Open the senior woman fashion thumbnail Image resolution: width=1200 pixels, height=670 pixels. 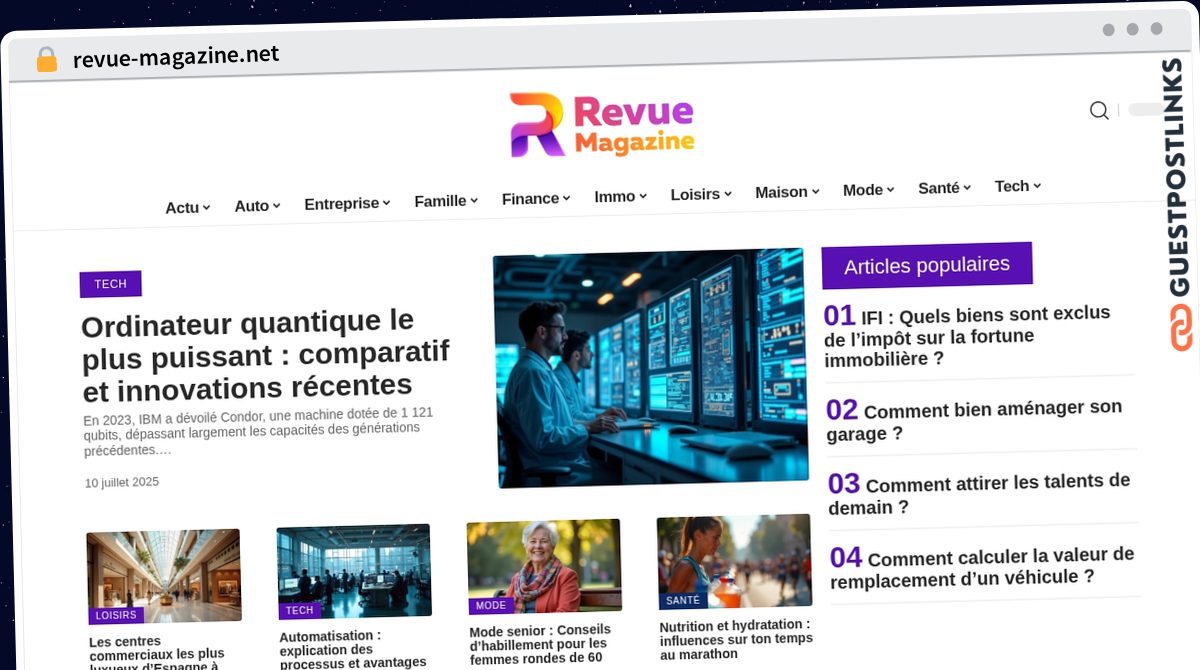(x=544, y=565)
